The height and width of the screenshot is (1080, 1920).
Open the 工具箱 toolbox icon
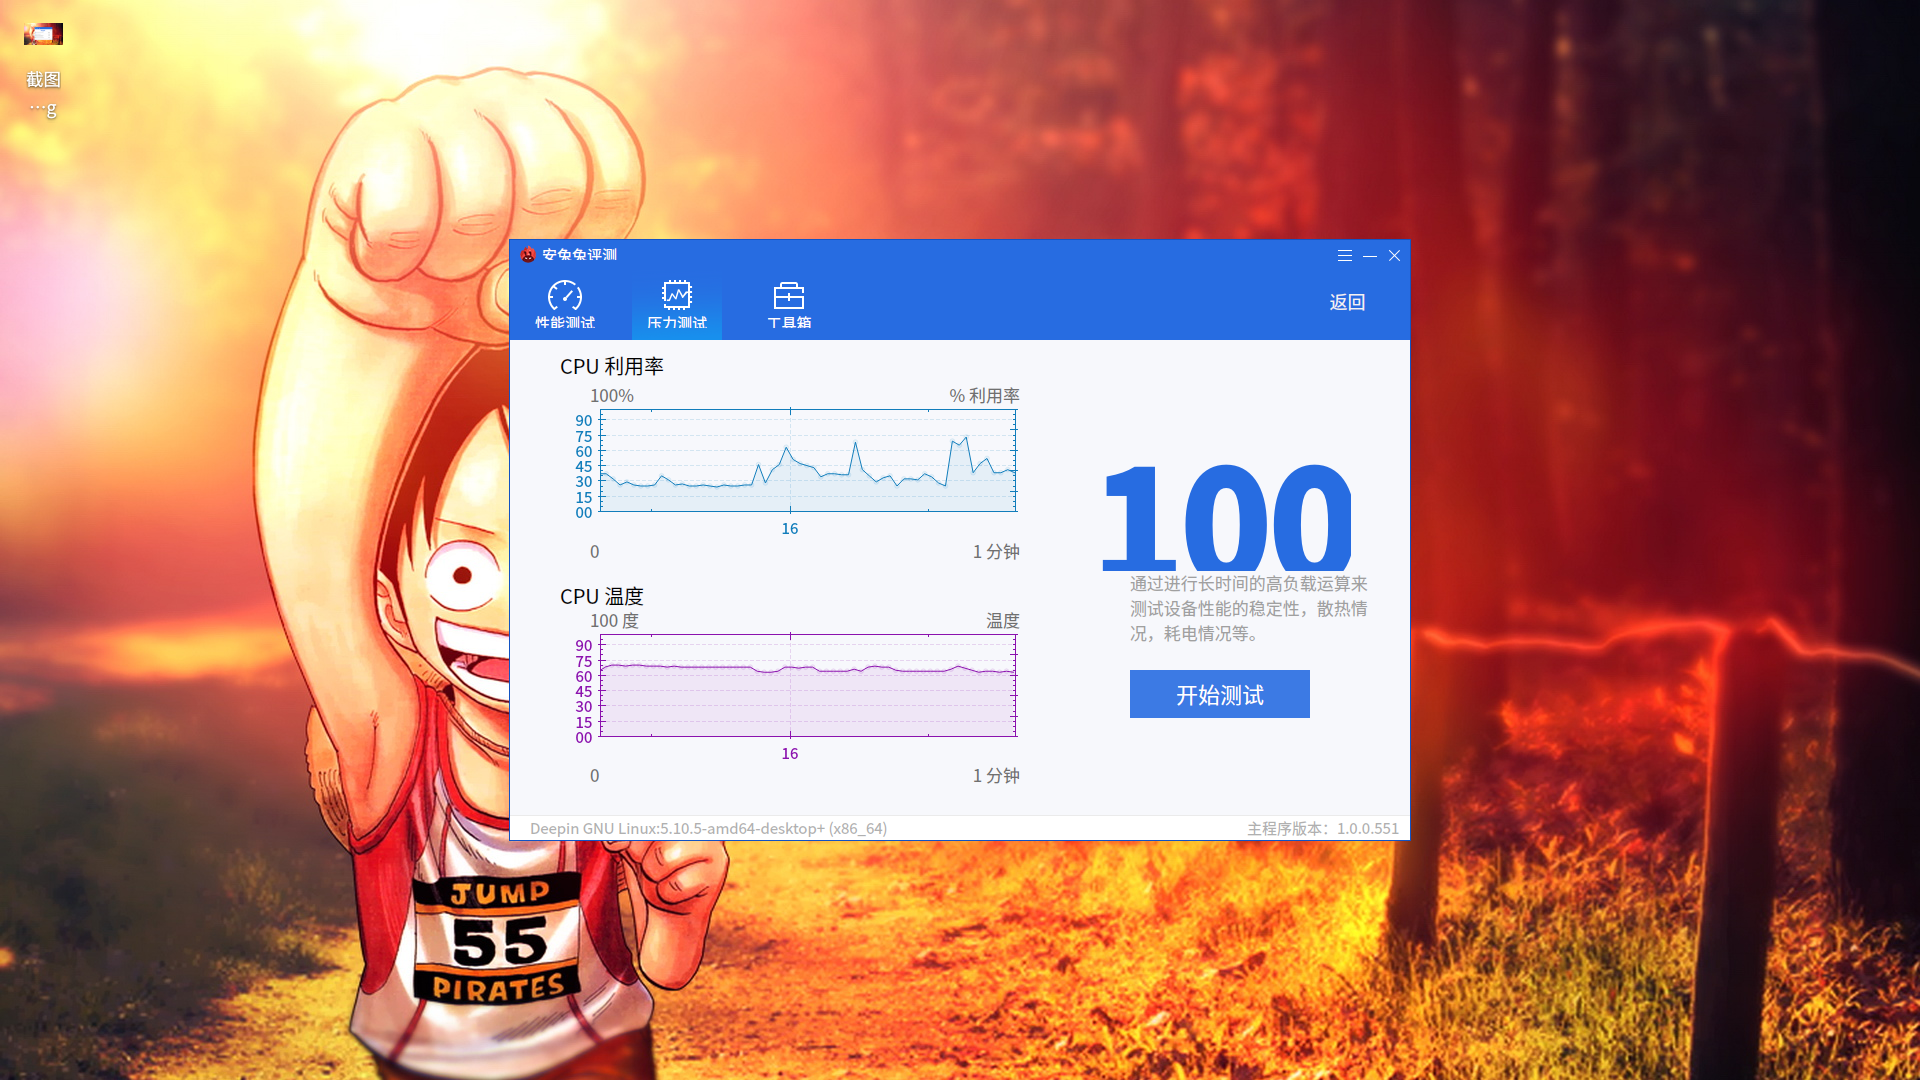coord(789,296)
